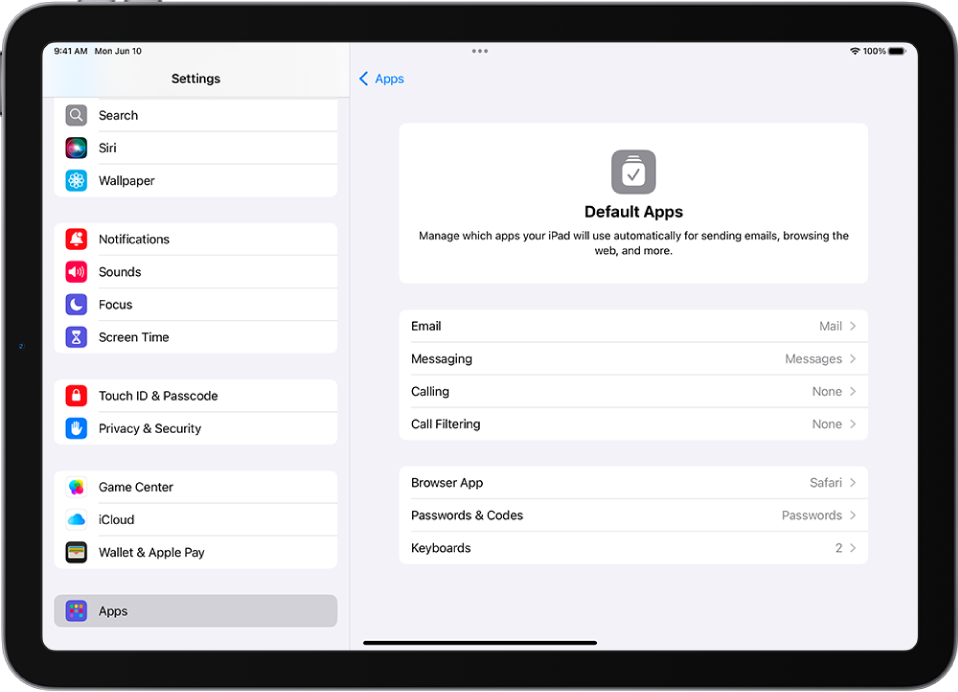Click the Sounds speaker icon

(x=76, y=272)
